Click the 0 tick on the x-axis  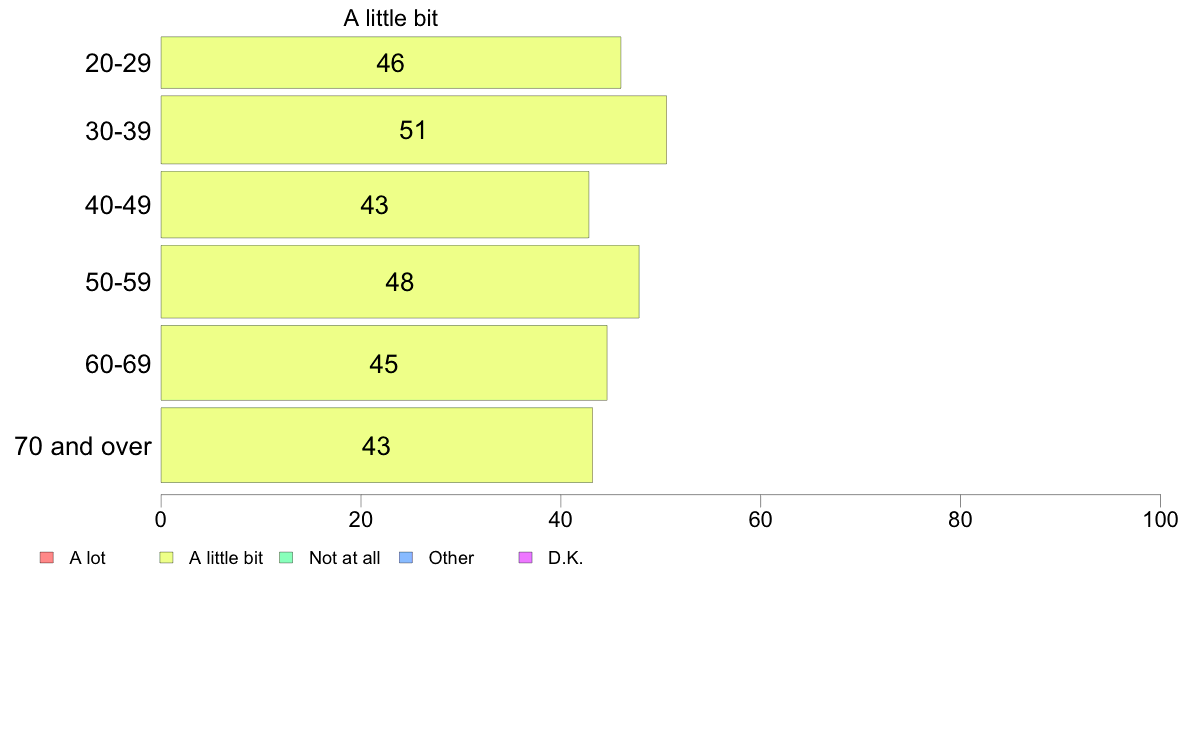point(161,519)
